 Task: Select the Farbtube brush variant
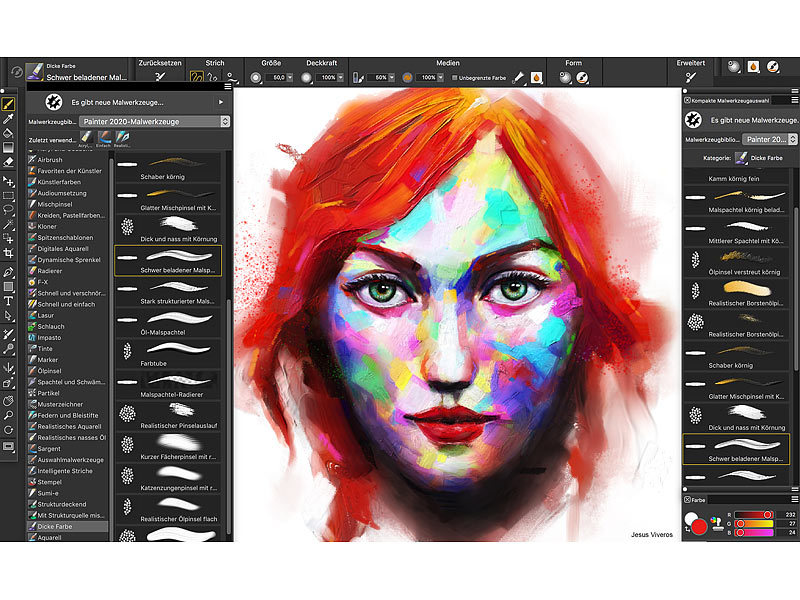[x=168, y=354]
